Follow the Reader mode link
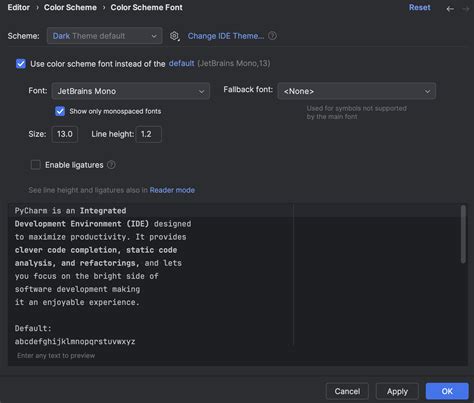Viewport: 474px width, 403px height. pyautogui.click(x=172, y=190)
